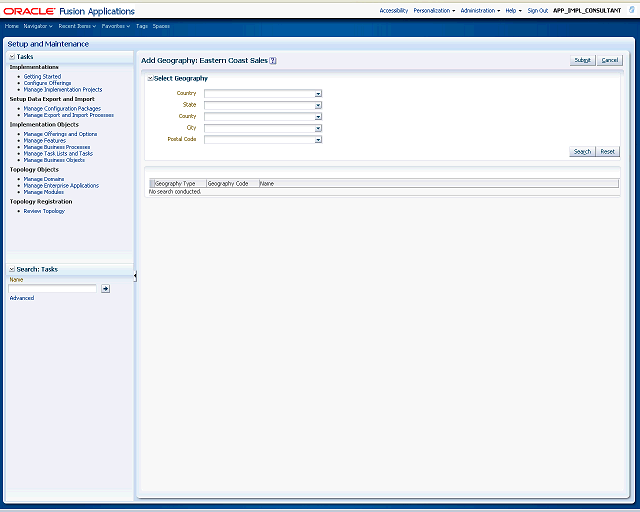Collapse the Select Geography section
640x512 pixels.
point(150,78)
